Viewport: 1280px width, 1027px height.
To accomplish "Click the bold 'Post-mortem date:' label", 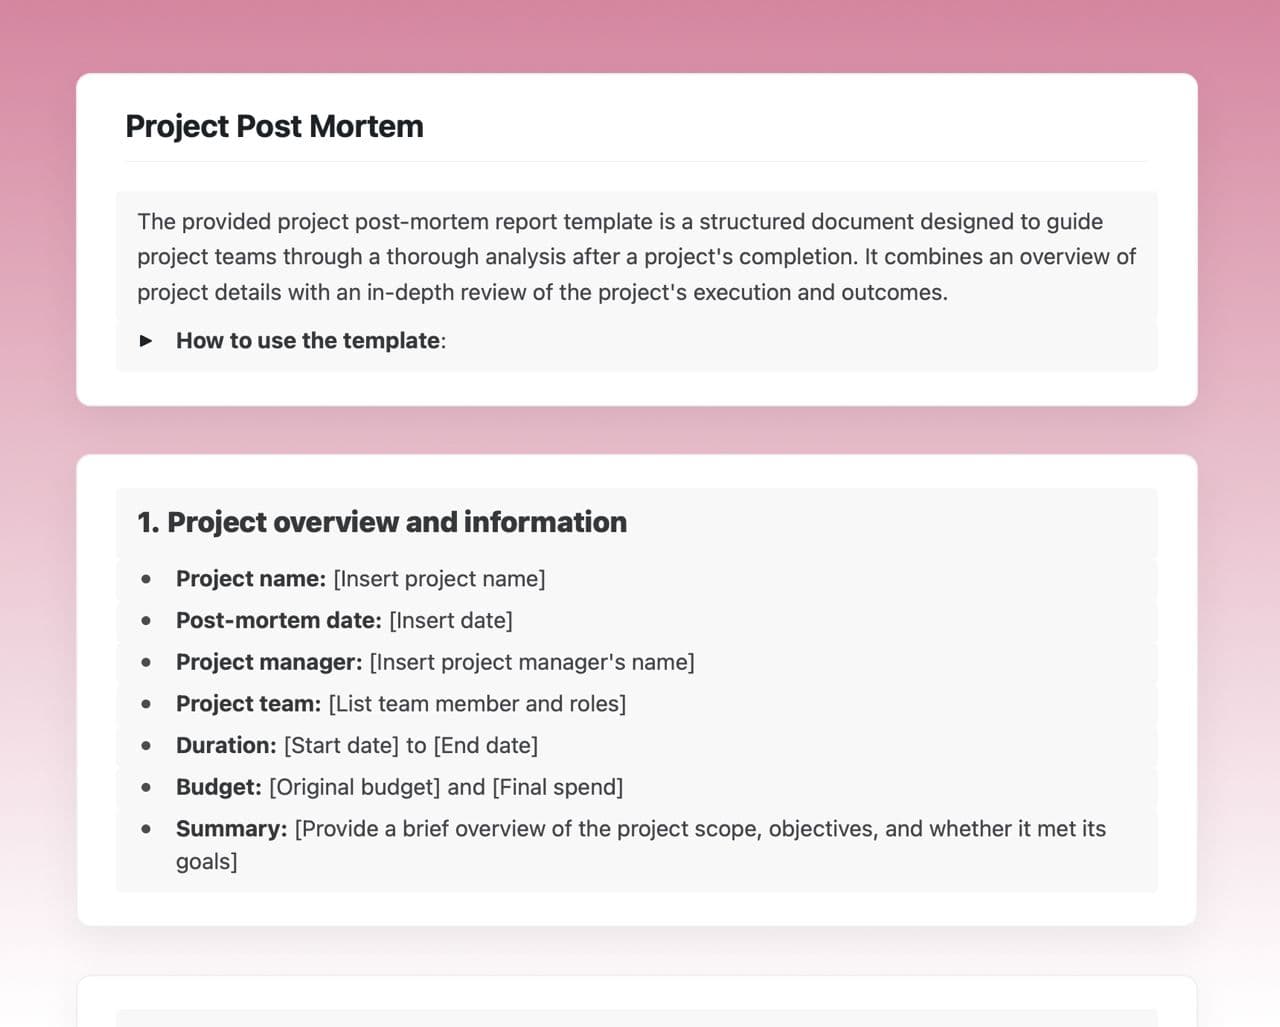I will pyautogui.click(x=278, y=621).
